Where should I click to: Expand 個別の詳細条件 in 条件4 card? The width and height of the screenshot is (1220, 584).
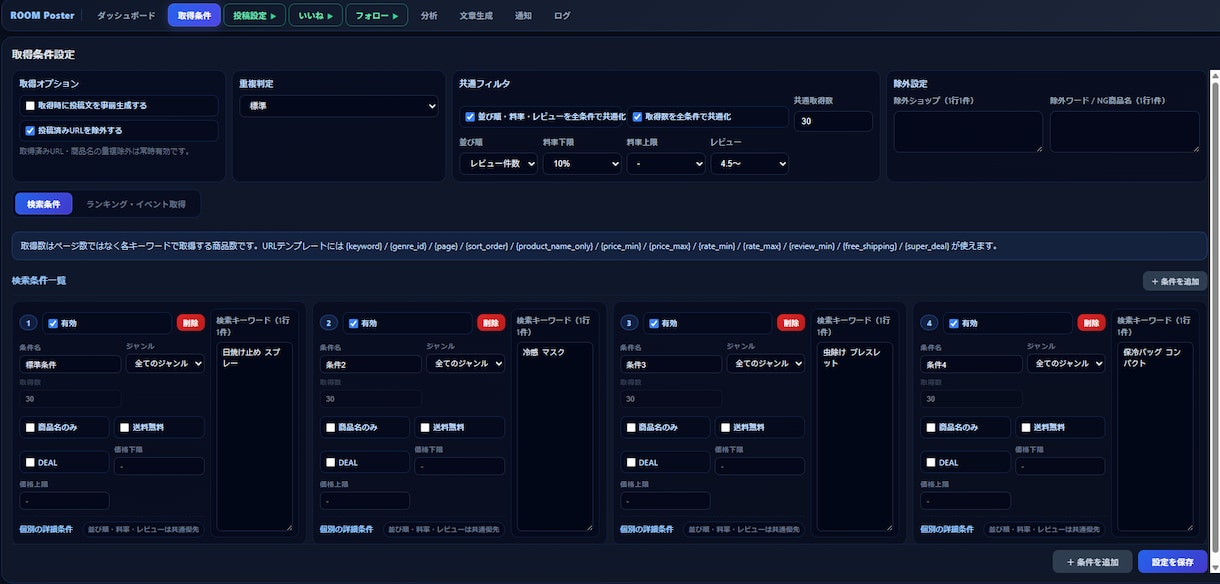(947, 528)
